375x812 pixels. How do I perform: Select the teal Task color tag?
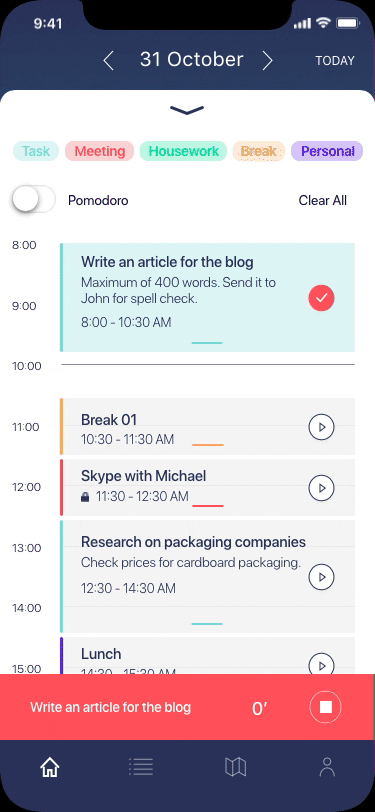pos(36,151)
